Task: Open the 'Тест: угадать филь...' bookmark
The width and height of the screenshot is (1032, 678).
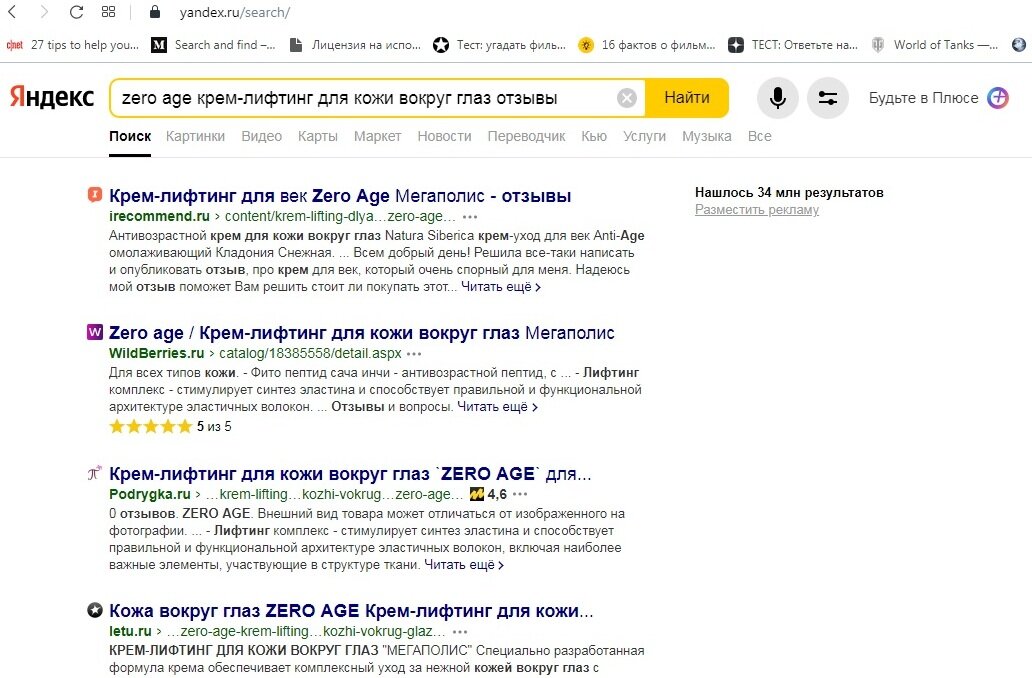Action: pyautogui.click(x=500, y=45)
